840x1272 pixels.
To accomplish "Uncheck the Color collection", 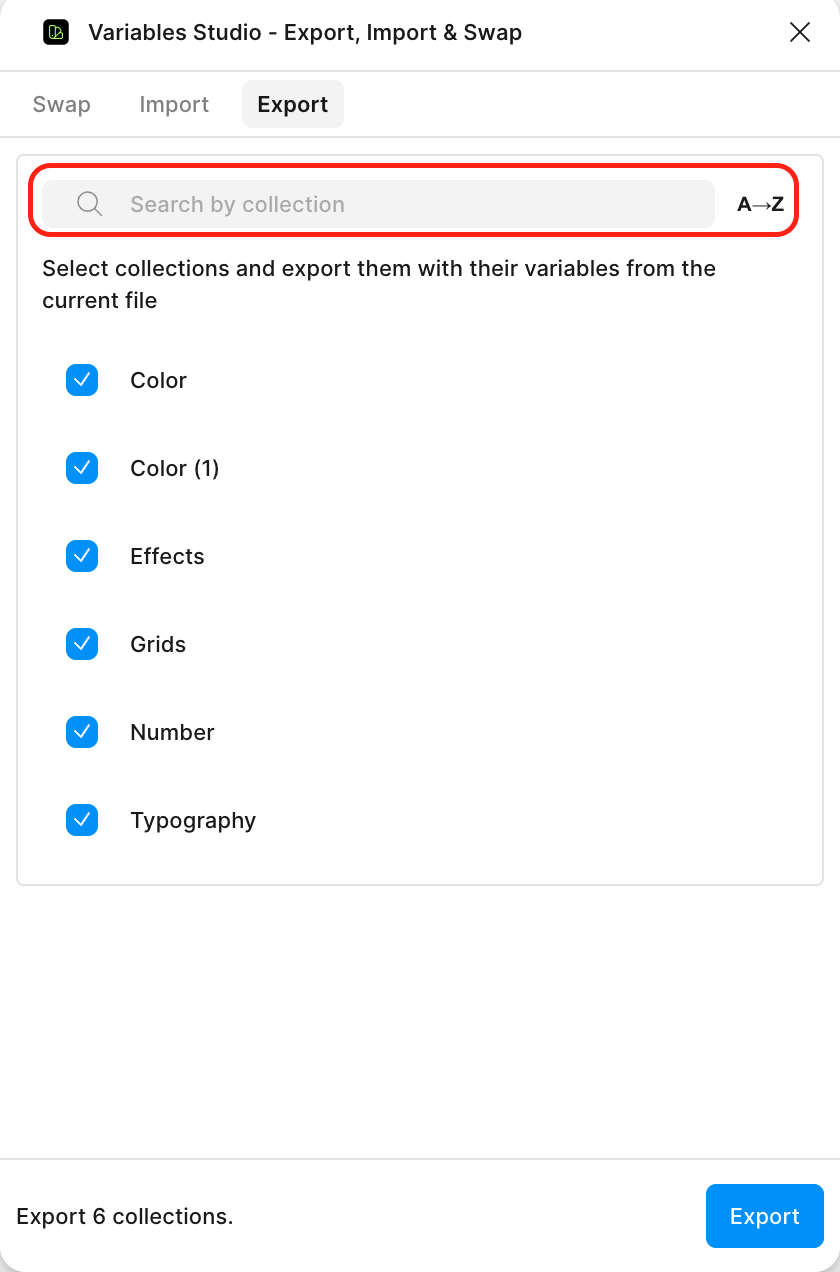I will pos(82,380).
